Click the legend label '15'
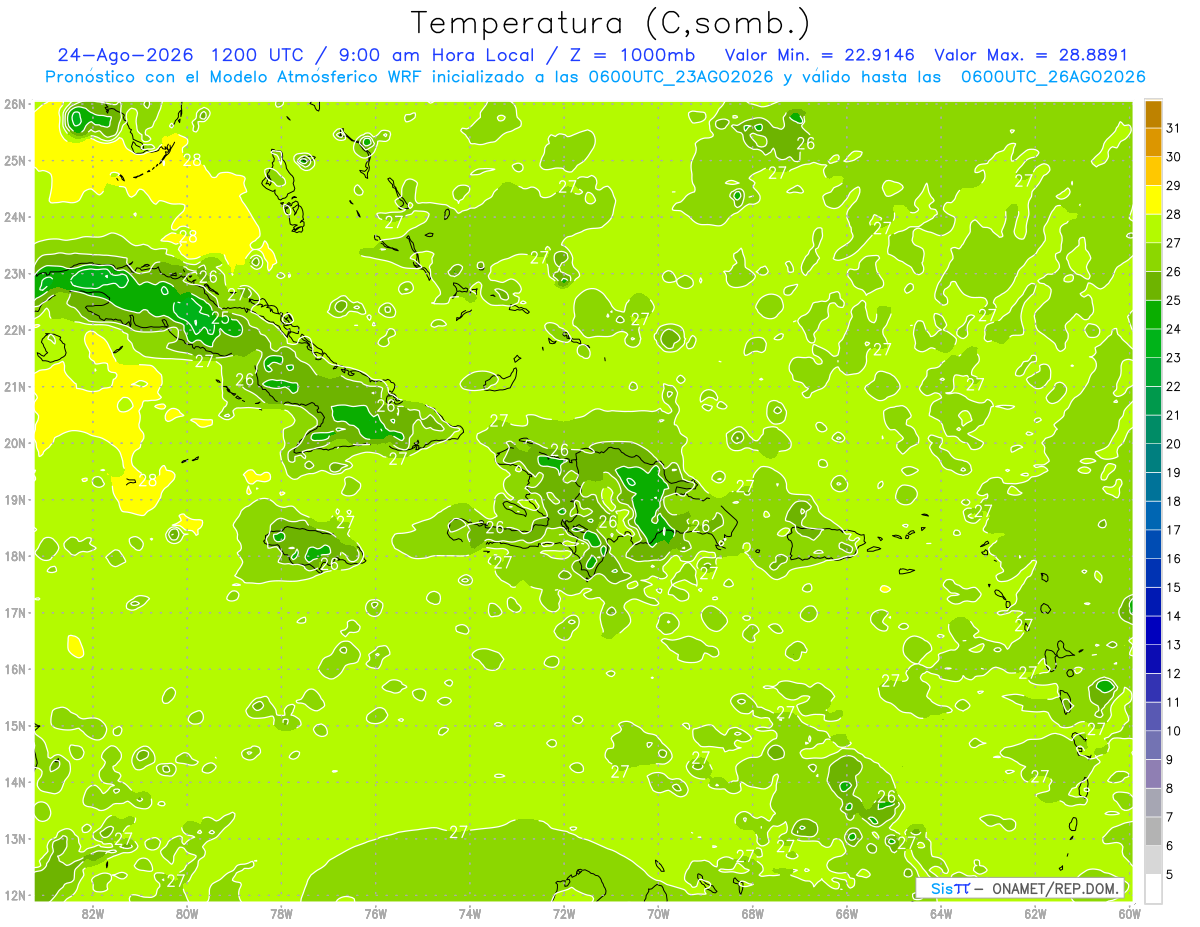The width and height of the screenshot is (1200, 927). [1174, 588]
